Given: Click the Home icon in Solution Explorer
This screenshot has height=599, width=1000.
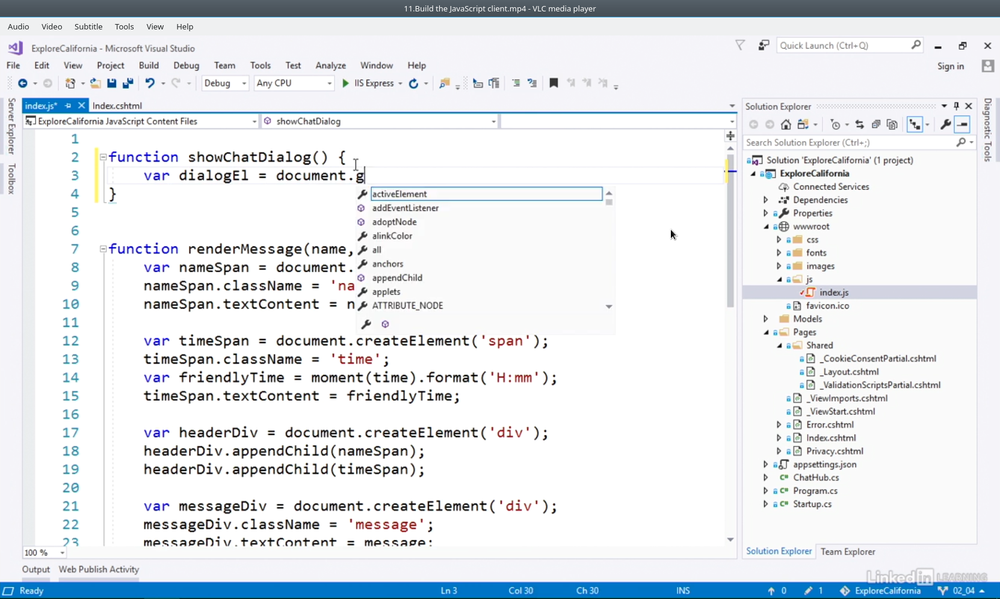Looking at the screenshot, I should pos(786,125).
